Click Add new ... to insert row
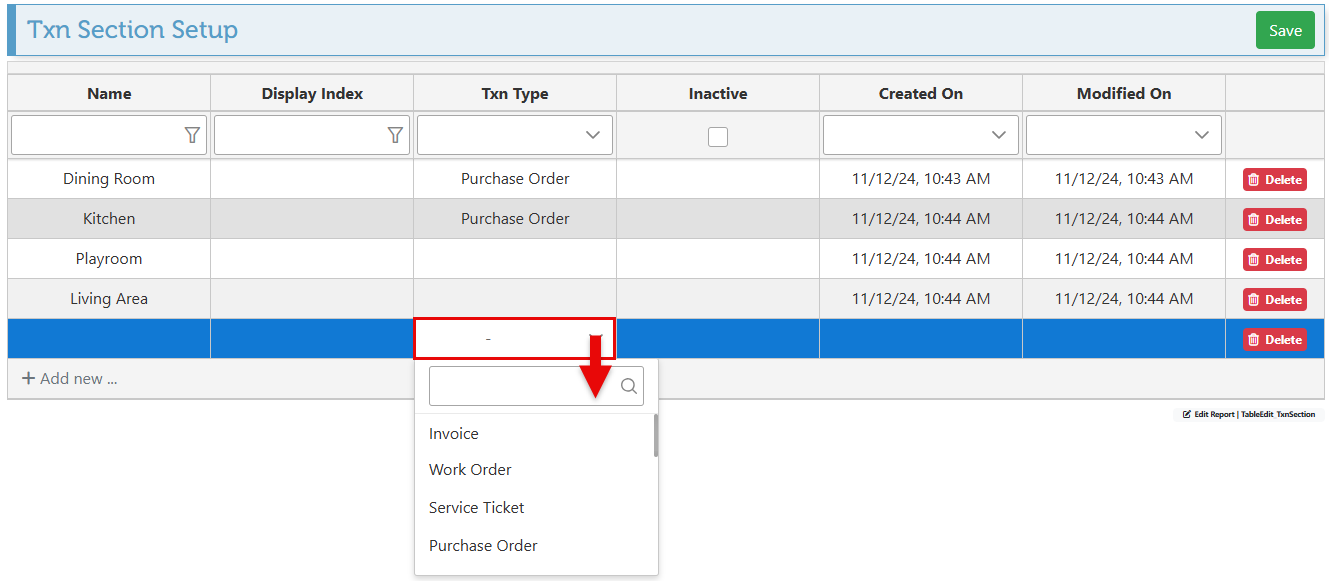The height and width of the screenshot is (581, 1329). pyautogui.click(x=70, y=379)
